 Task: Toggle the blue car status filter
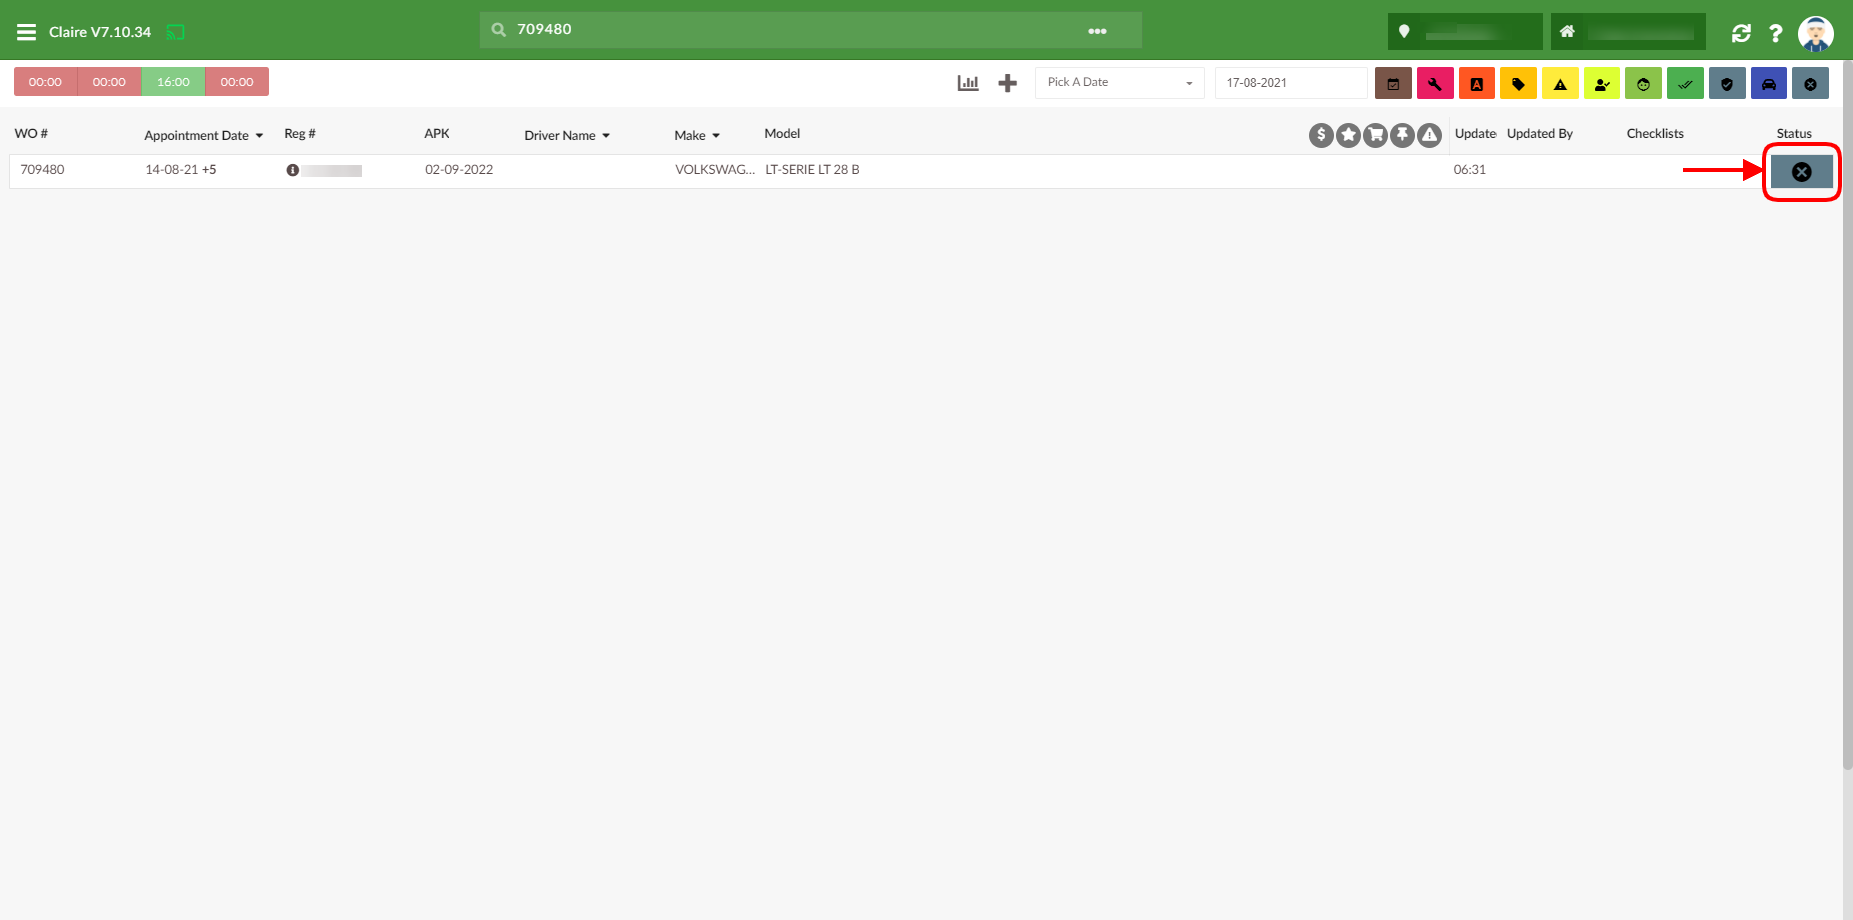click(x=1769, y=83)
